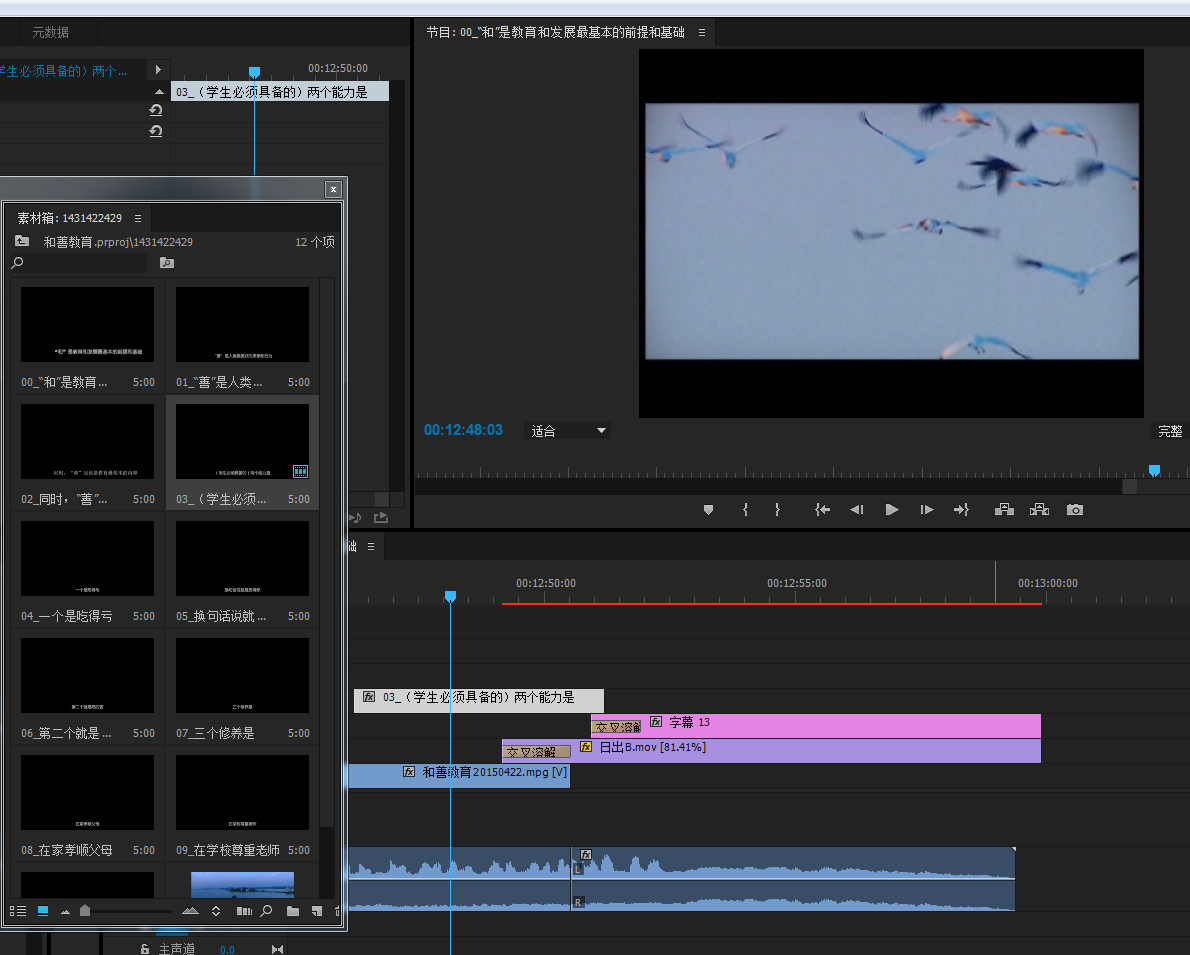The height and width of the screenshot is (955, 1190).
Task: Select the 02_同时,"善" clip thumbnail
Action: tap(87, 441)
